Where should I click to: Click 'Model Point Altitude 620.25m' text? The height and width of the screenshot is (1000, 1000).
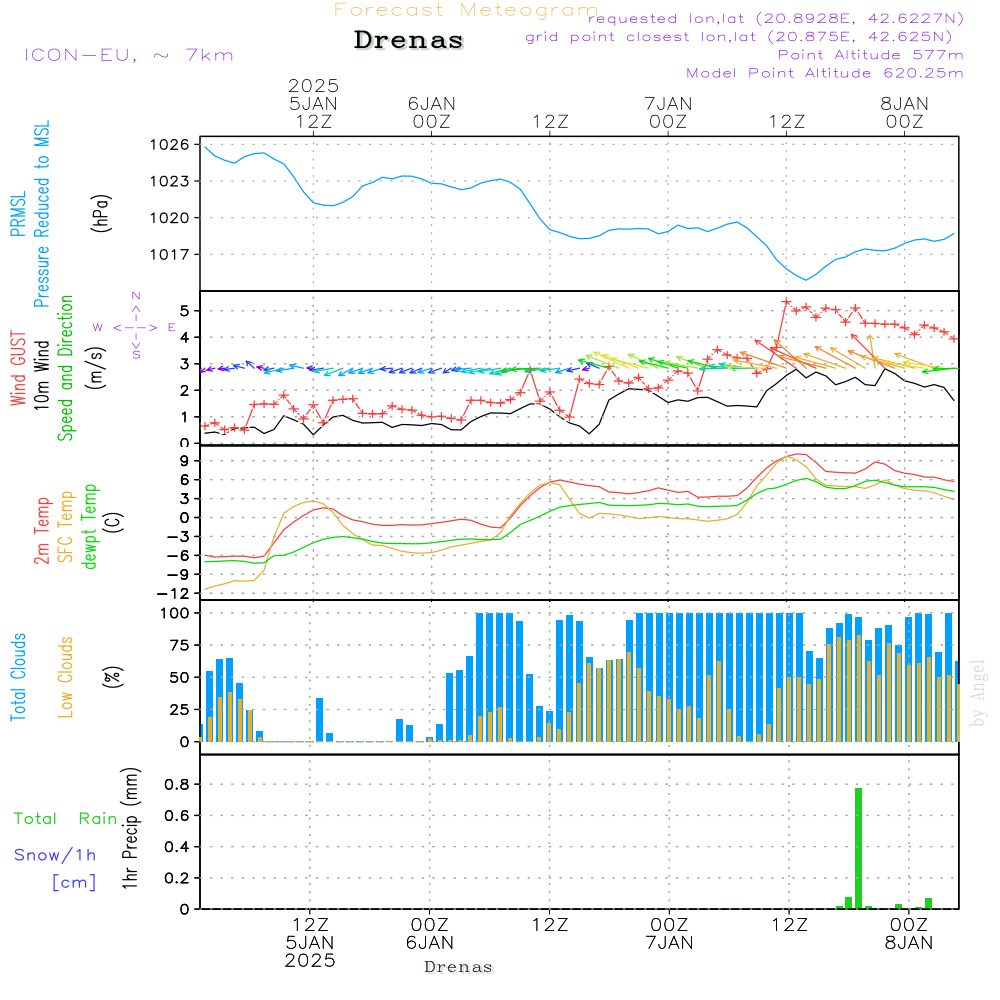pyautogui.click(x=825, y=73)
